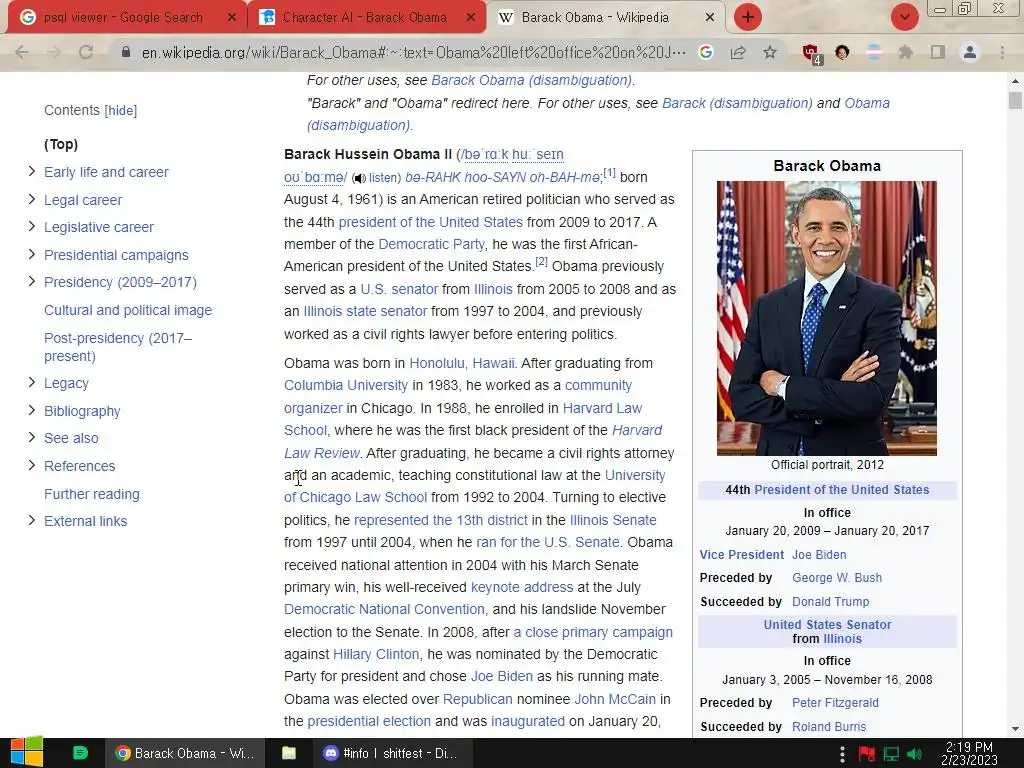Expand External links chevron
1024x768 pixels.
pos(31,520)
